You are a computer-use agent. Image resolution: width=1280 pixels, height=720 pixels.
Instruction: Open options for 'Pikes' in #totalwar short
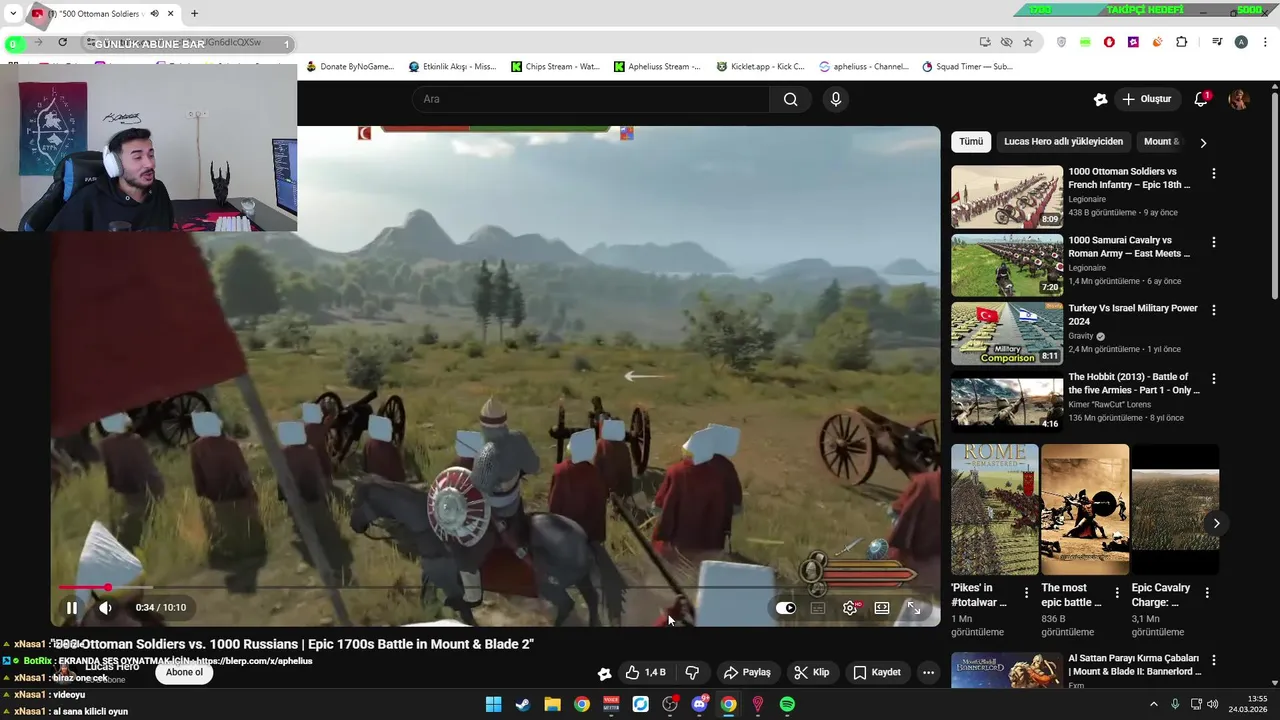[x=1026, y=593]
